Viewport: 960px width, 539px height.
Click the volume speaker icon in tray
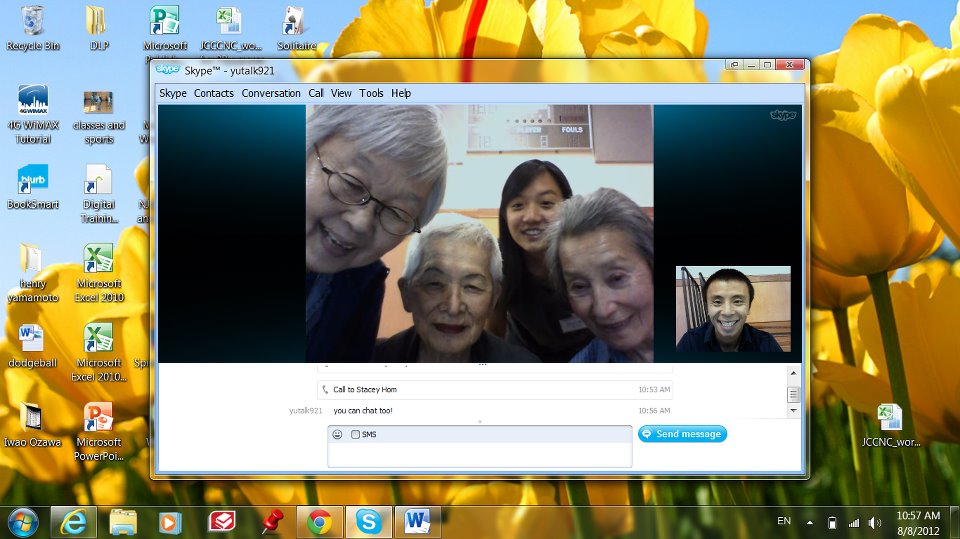(x=875, y=522)
